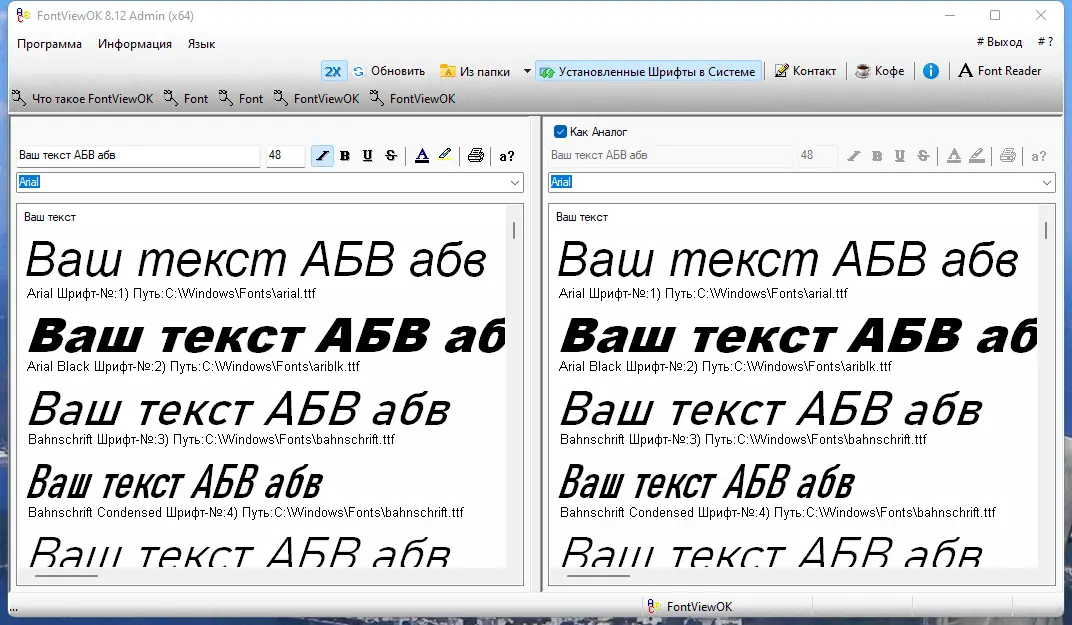This screenshot has height=625, width=1072.
Task: Click the Bold icon in left panel
Action: click(345, 156)
